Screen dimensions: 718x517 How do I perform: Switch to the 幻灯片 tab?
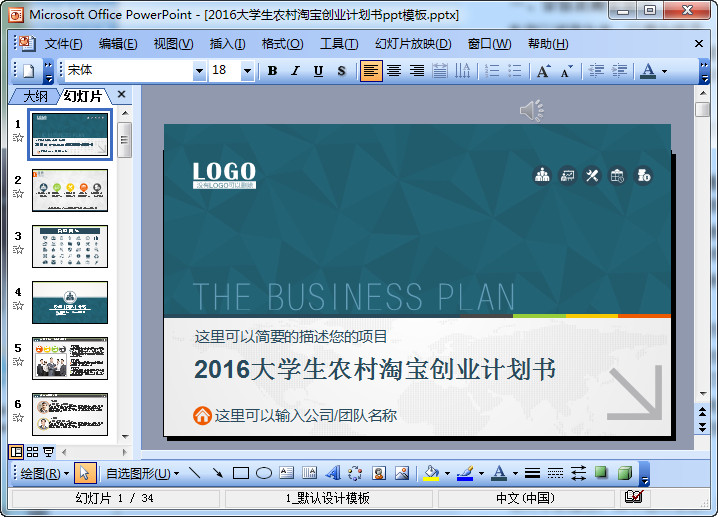82,96
